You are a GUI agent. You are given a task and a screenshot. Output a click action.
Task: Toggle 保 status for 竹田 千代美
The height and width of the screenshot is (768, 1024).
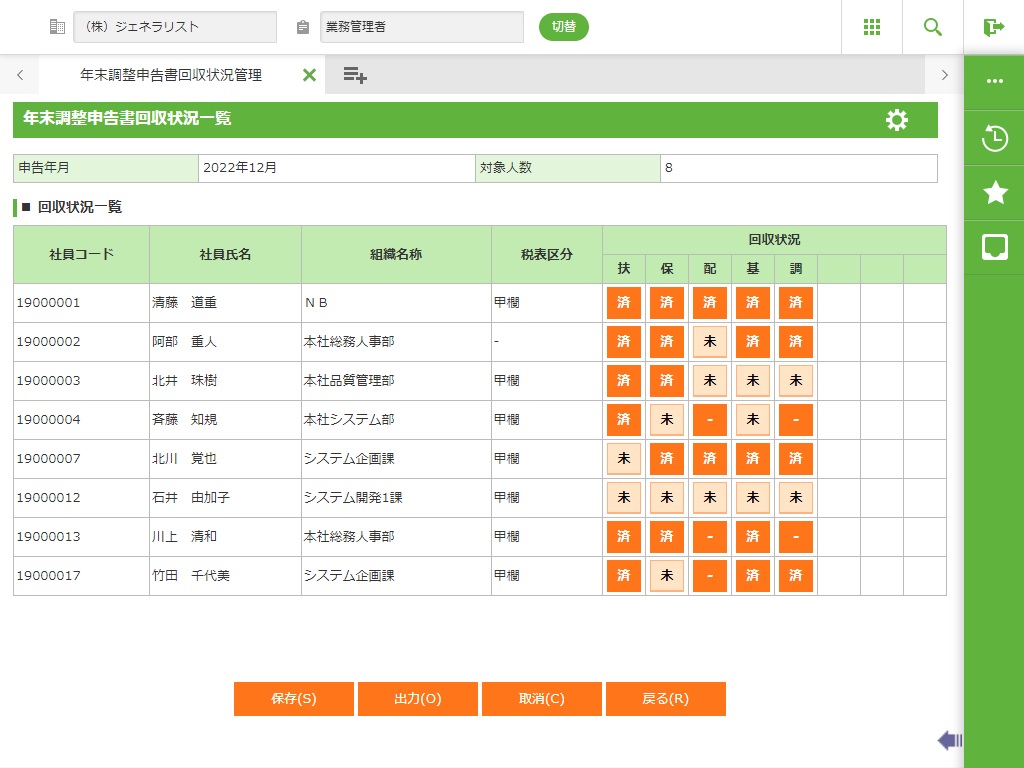coord(667,576)
